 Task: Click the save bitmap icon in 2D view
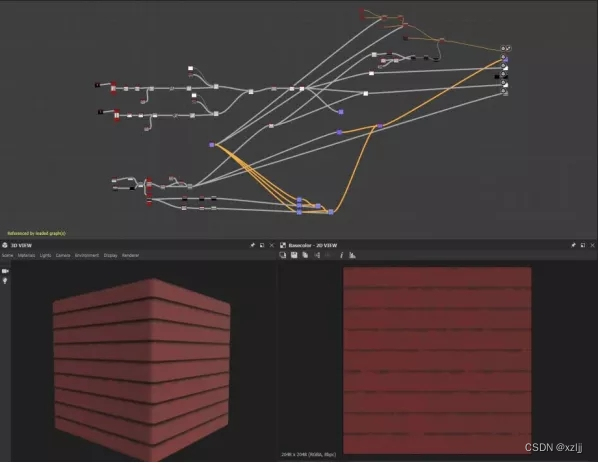(x=294, y=255)
